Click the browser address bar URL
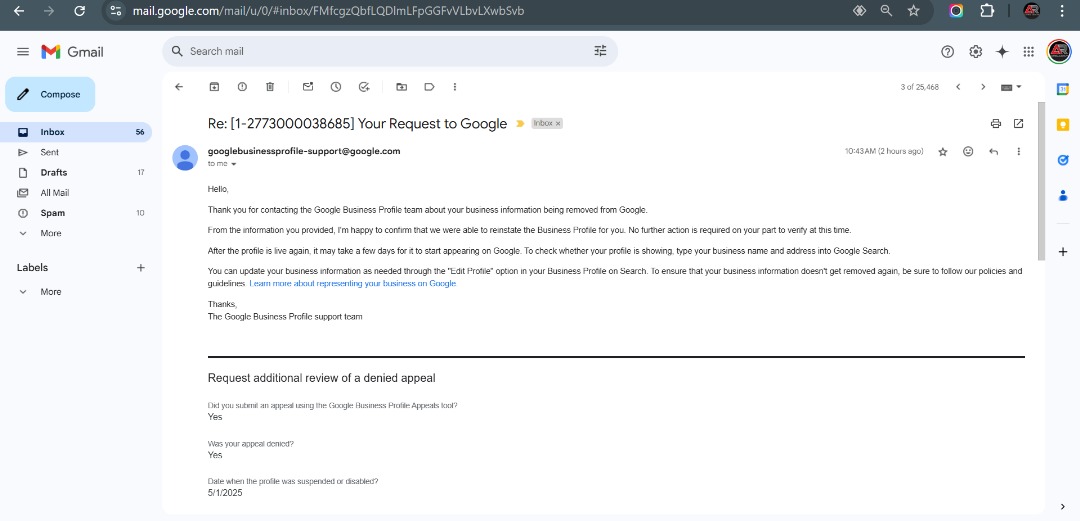The width and height of the screenshot is (1080, 521). tap(329, 11)
